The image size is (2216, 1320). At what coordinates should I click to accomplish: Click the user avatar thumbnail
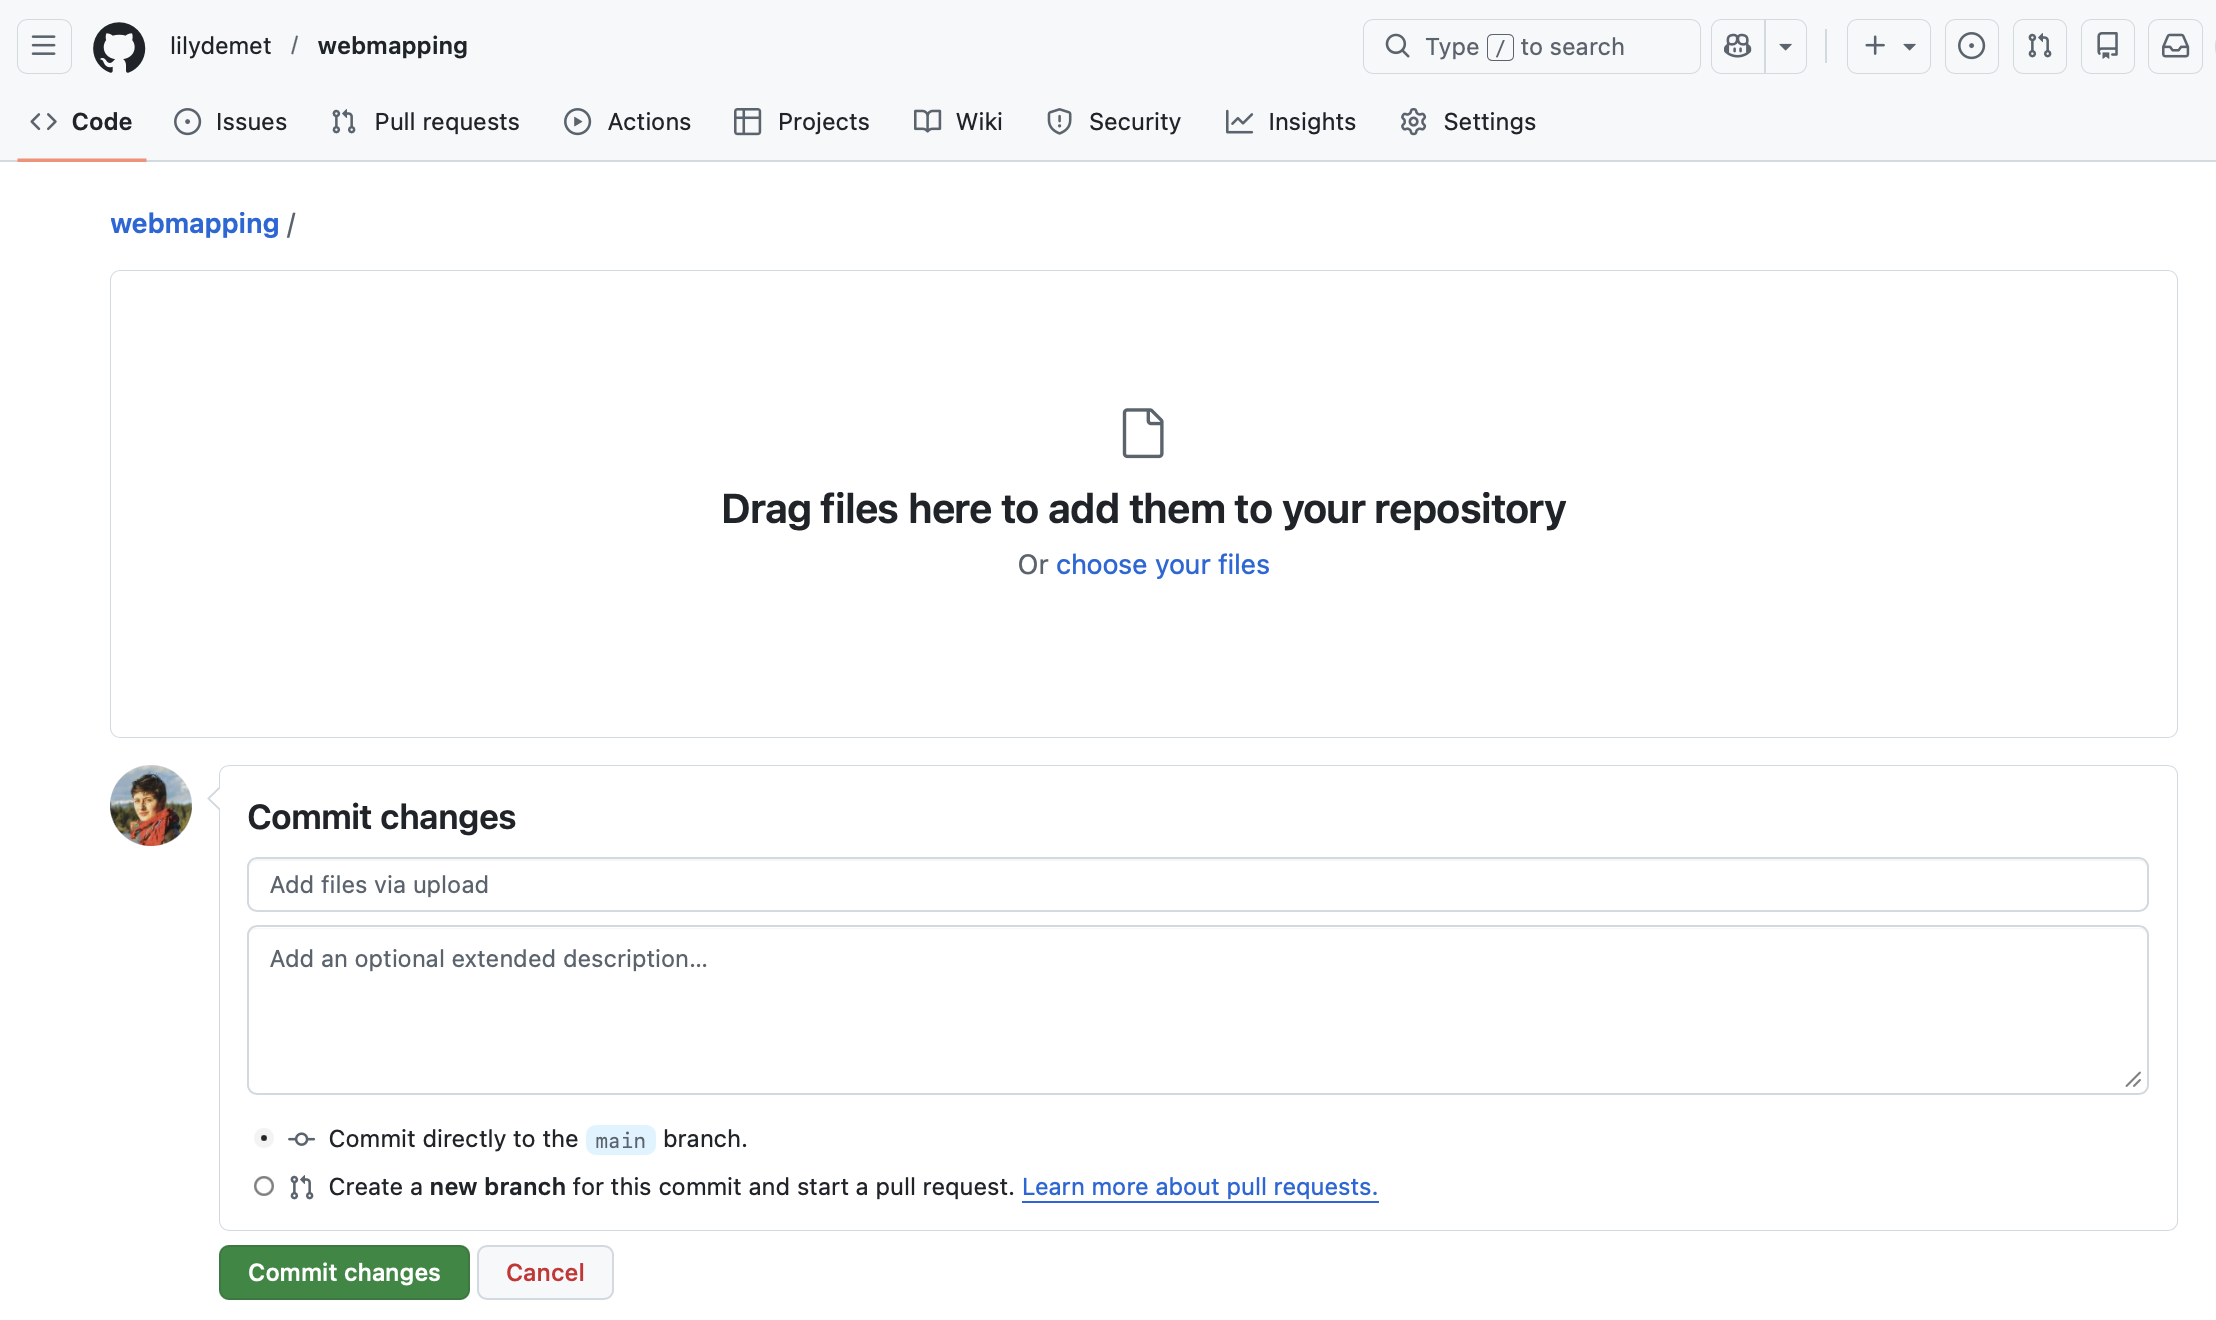[x=151, y=806]
